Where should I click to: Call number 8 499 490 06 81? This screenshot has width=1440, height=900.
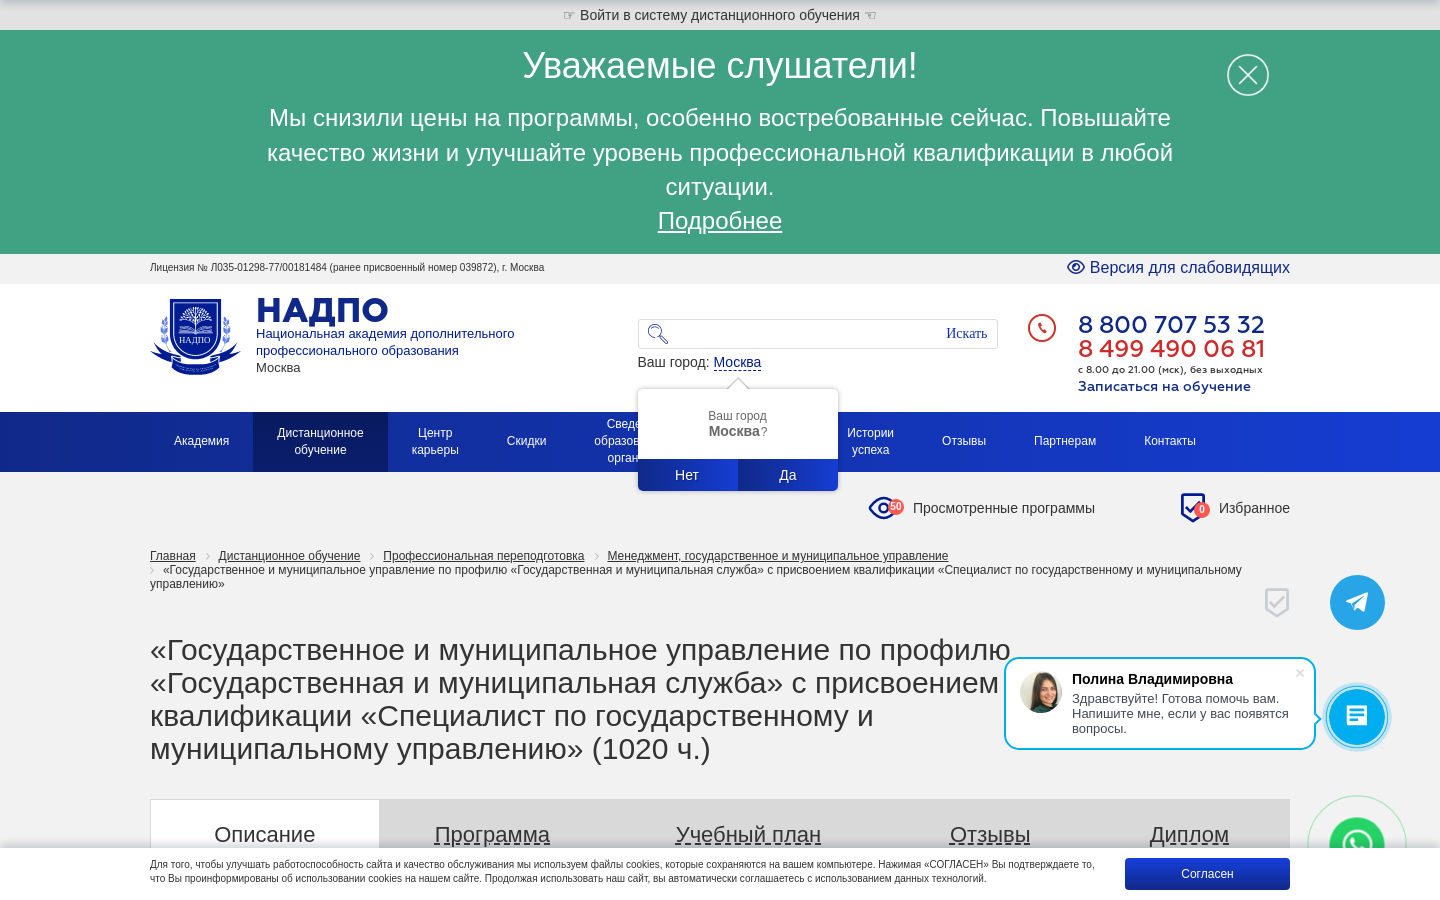pos(1171,349)
